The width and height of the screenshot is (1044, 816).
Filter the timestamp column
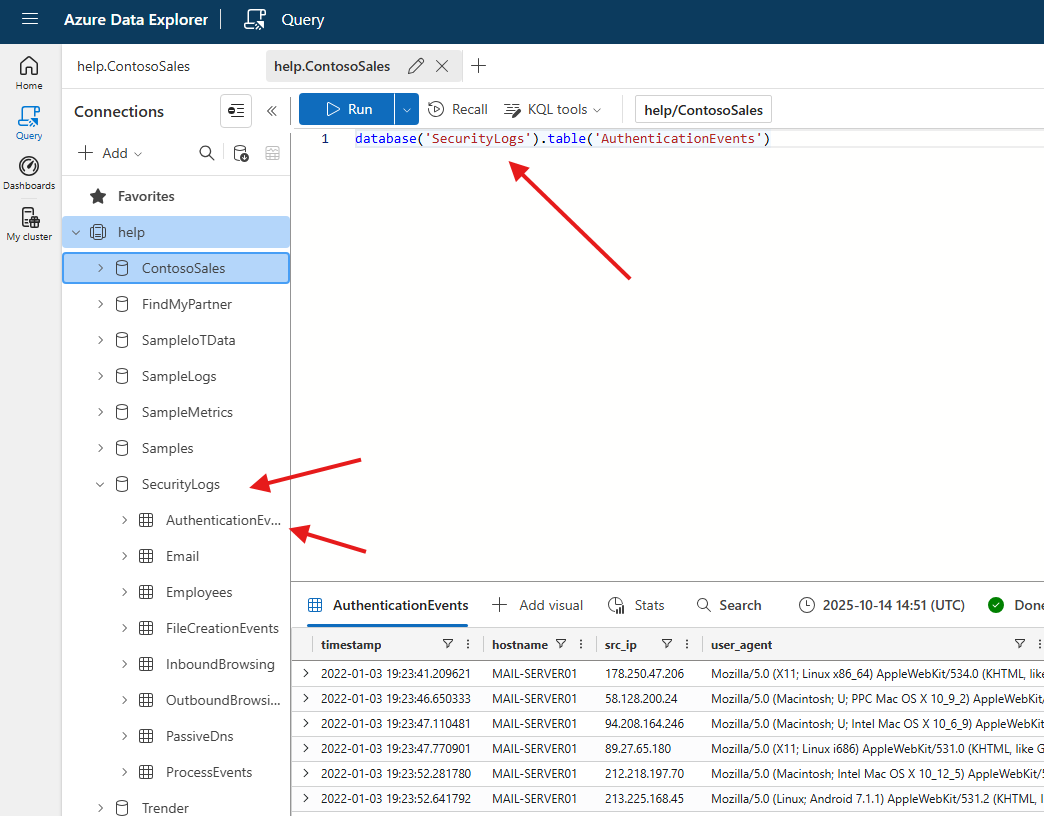point(447,644)
